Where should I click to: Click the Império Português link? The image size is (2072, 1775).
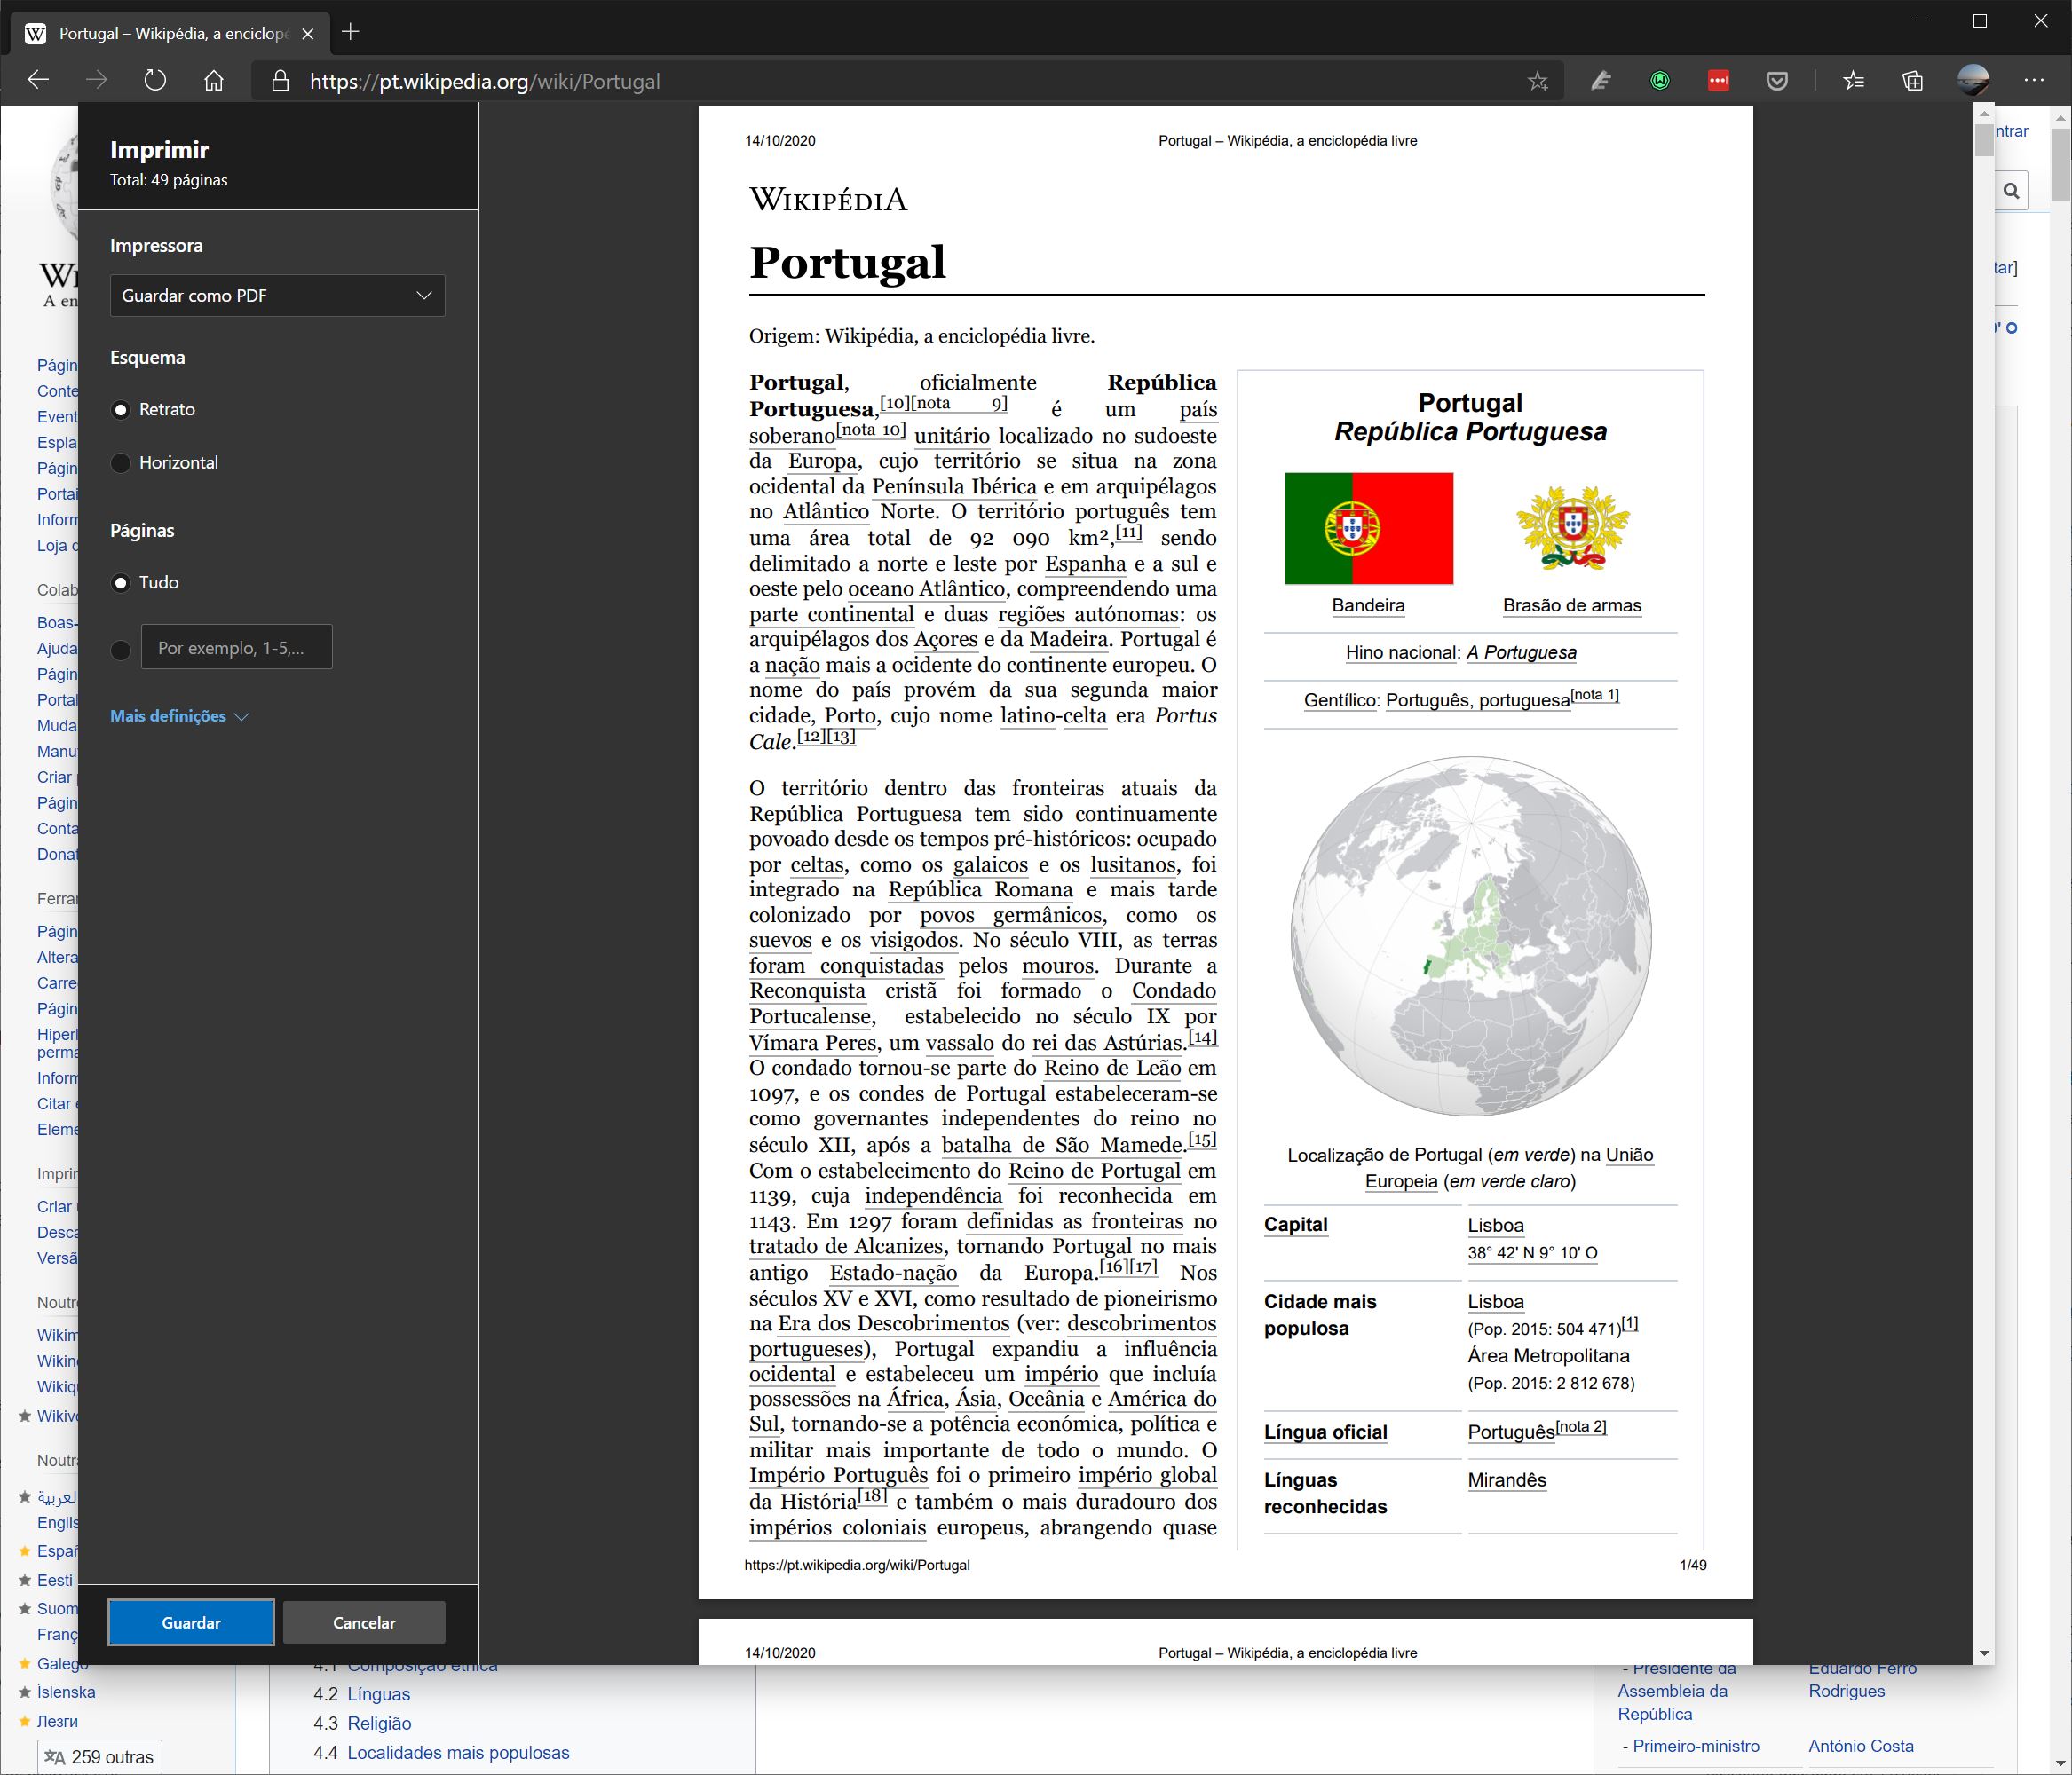point(838,1475)
